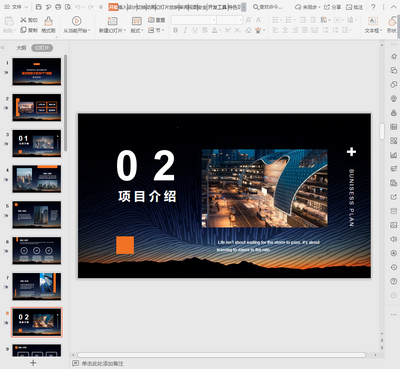Open Print Preview from quick access bar
This screenshot has height=369, width=400.
point(68,7)
